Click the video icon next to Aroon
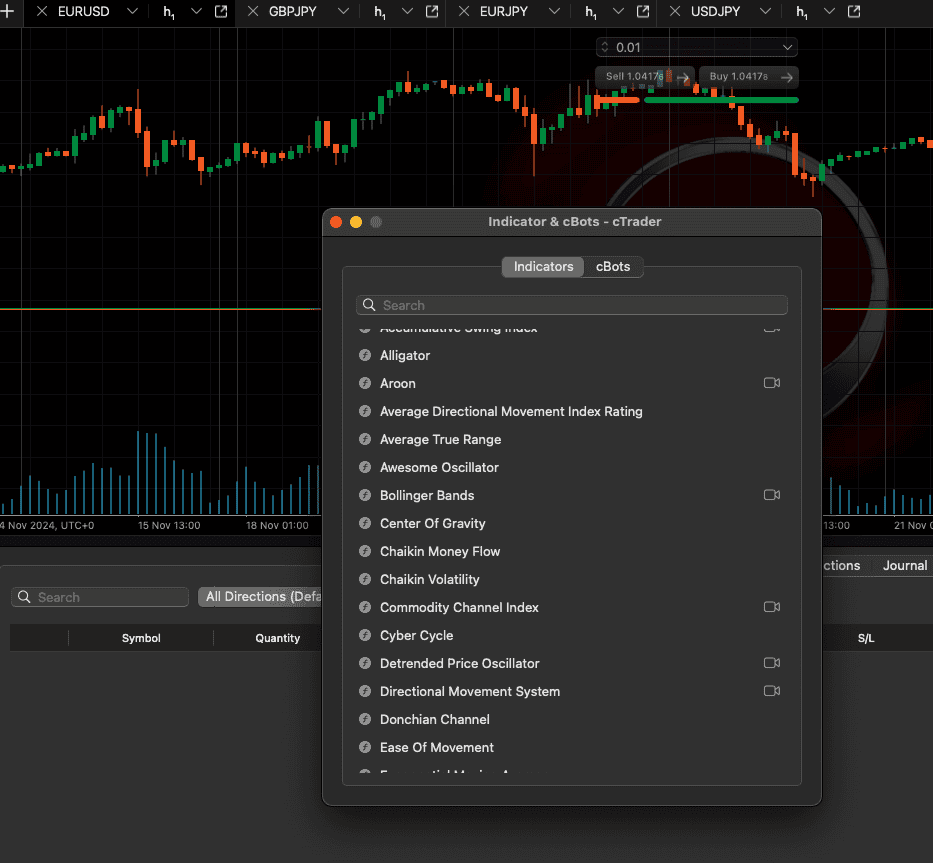This screenshot has height=863, width=933. coord(771,383)
